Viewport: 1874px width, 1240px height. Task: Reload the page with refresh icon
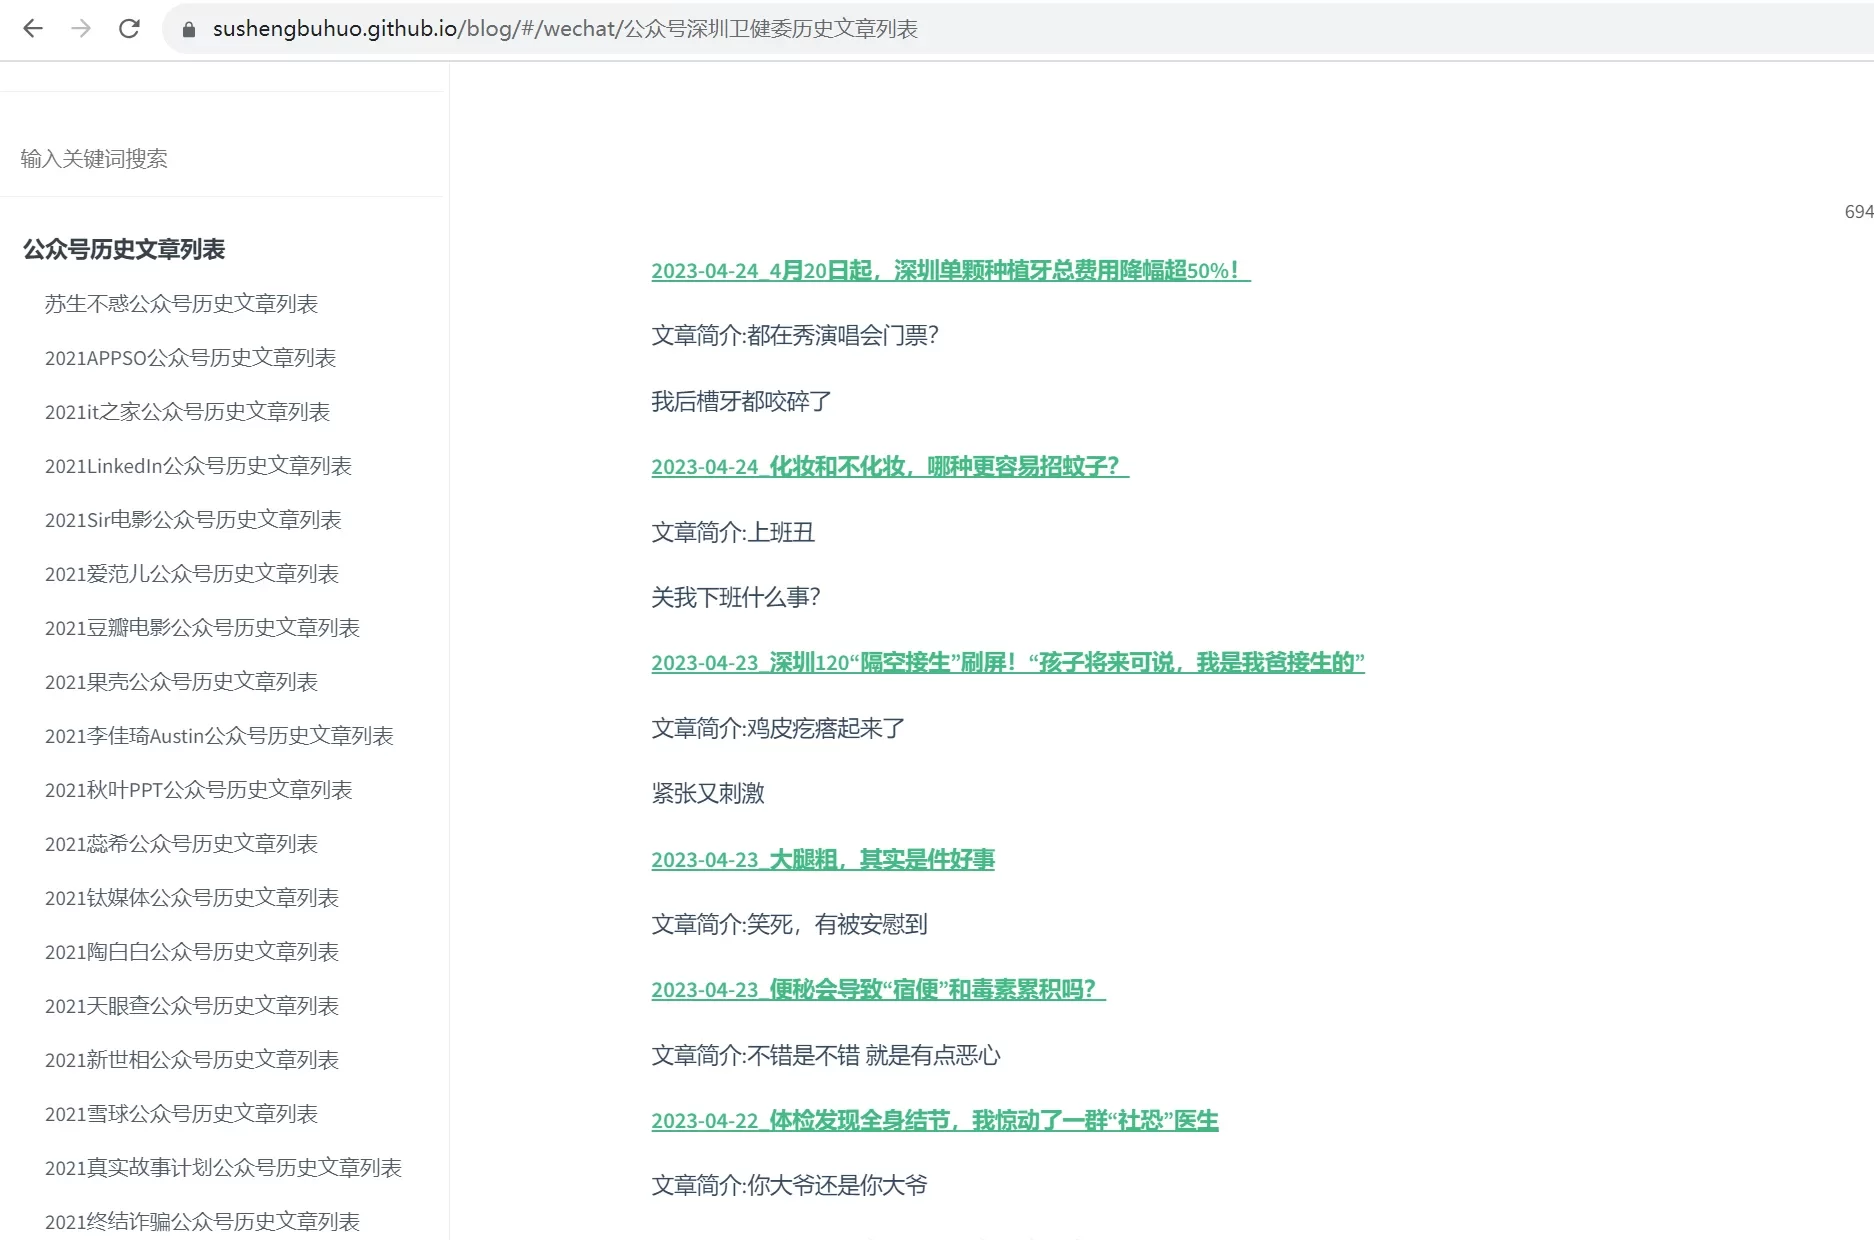pos(129,29)
